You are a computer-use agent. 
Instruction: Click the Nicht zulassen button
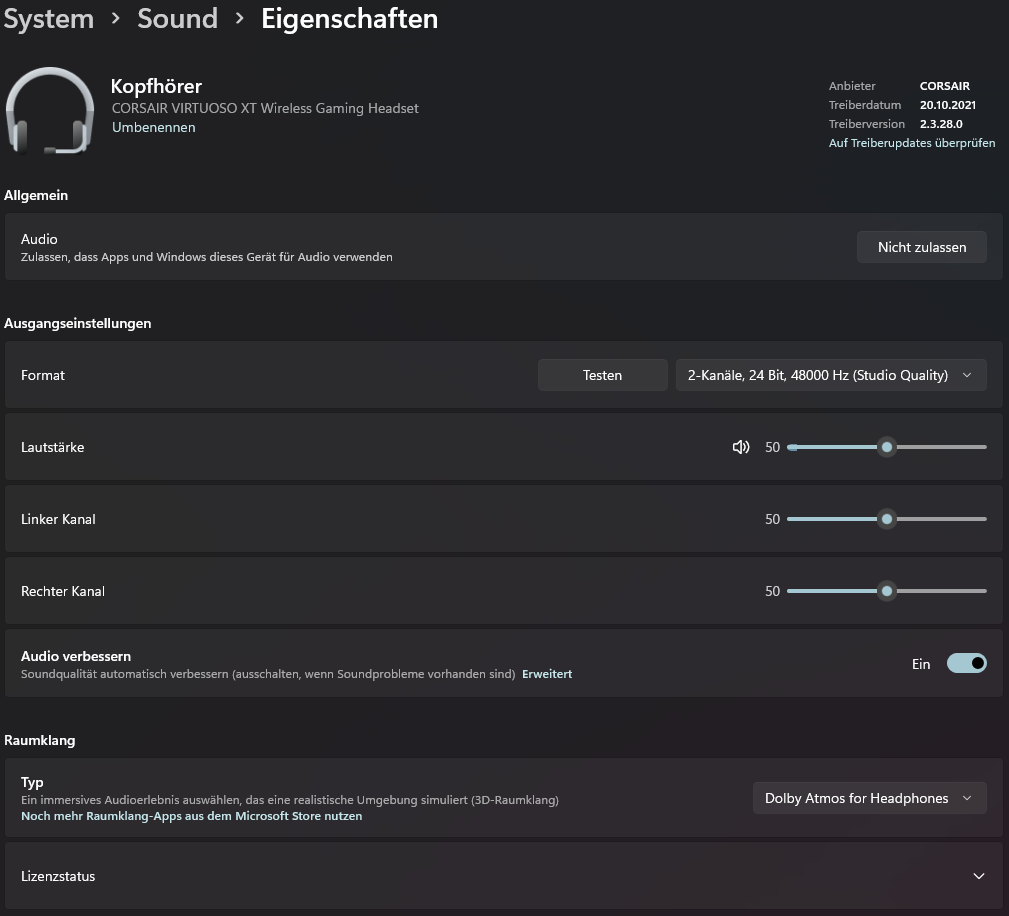click(x=921, y=247)
